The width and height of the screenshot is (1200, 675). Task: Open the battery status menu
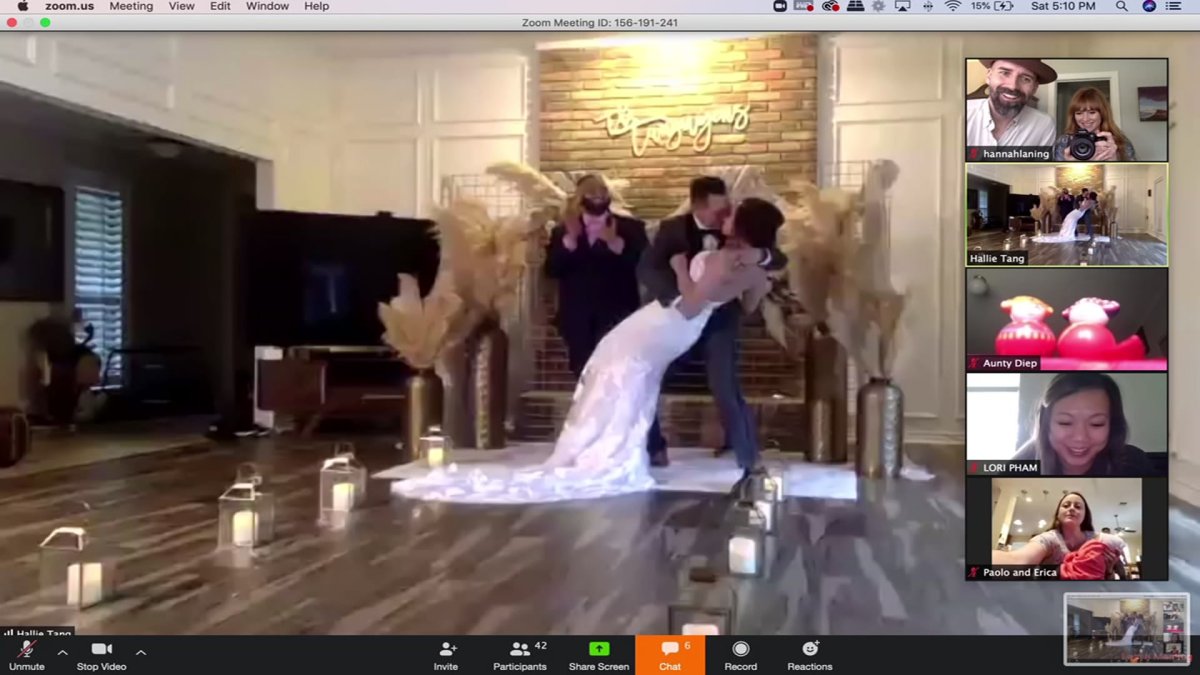[993, 6]
